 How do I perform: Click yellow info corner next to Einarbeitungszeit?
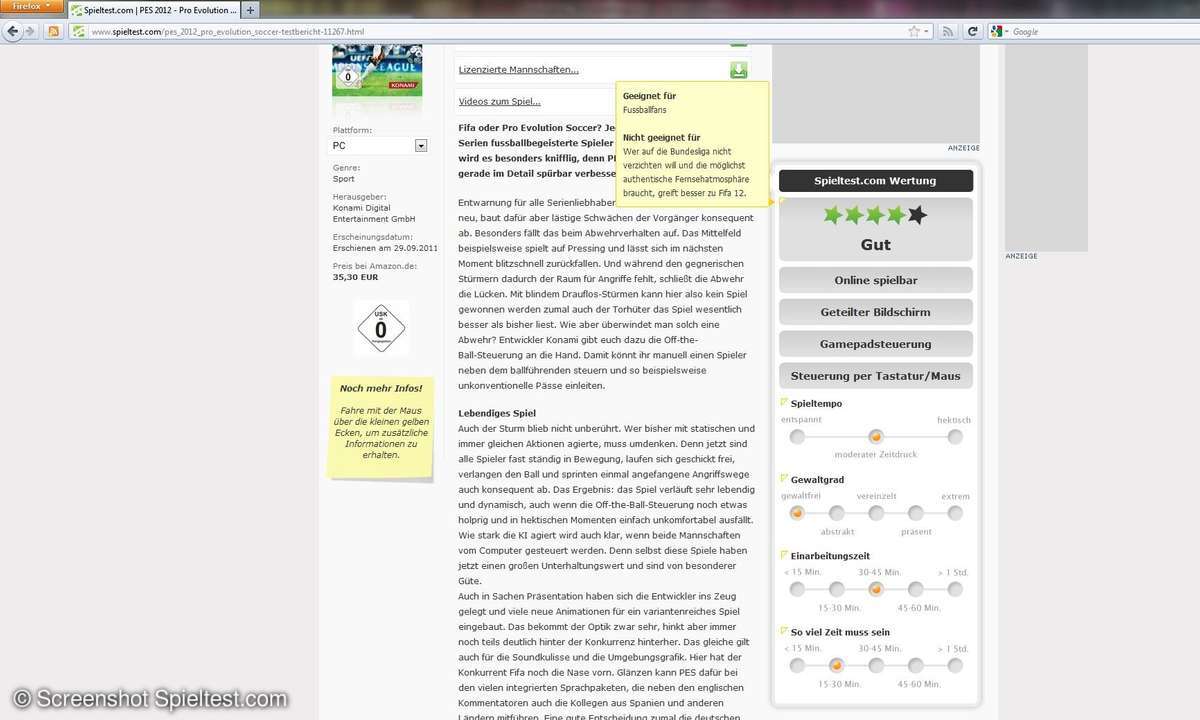point(784,554)
